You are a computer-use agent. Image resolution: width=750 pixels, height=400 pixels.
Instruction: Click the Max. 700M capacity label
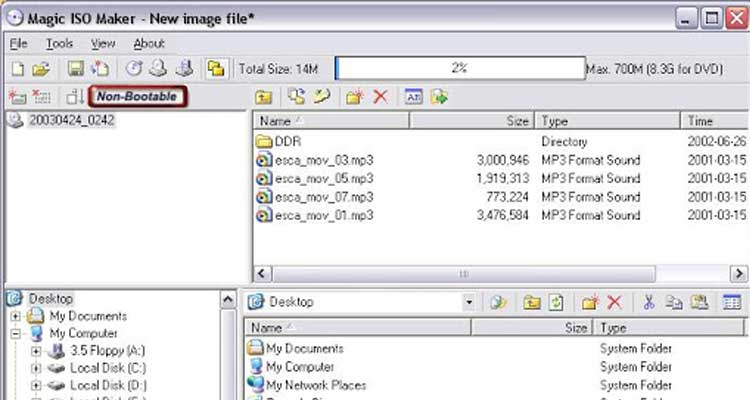[654, 69]
